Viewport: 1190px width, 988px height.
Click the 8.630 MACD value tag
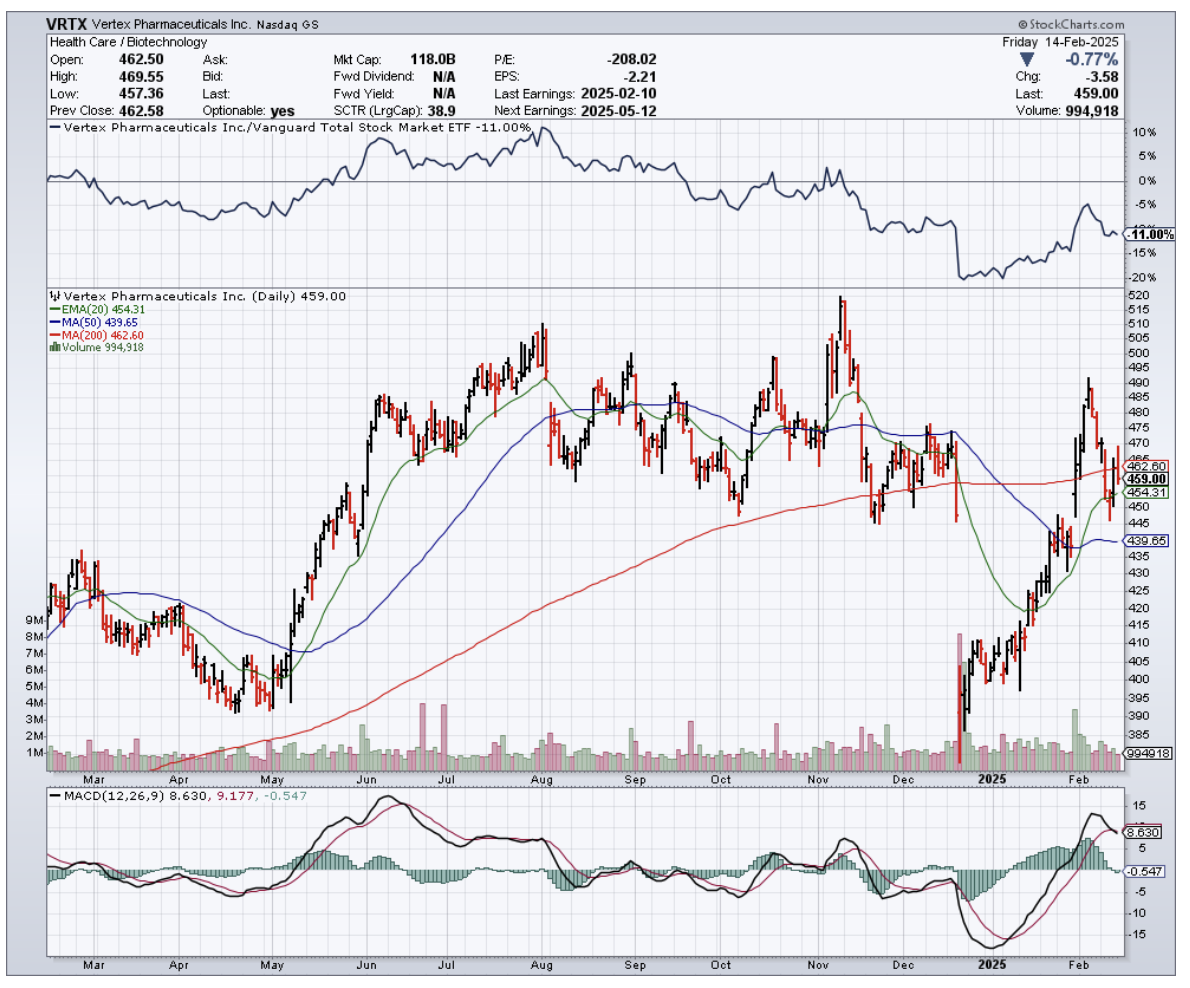(x=1145, y=831)
